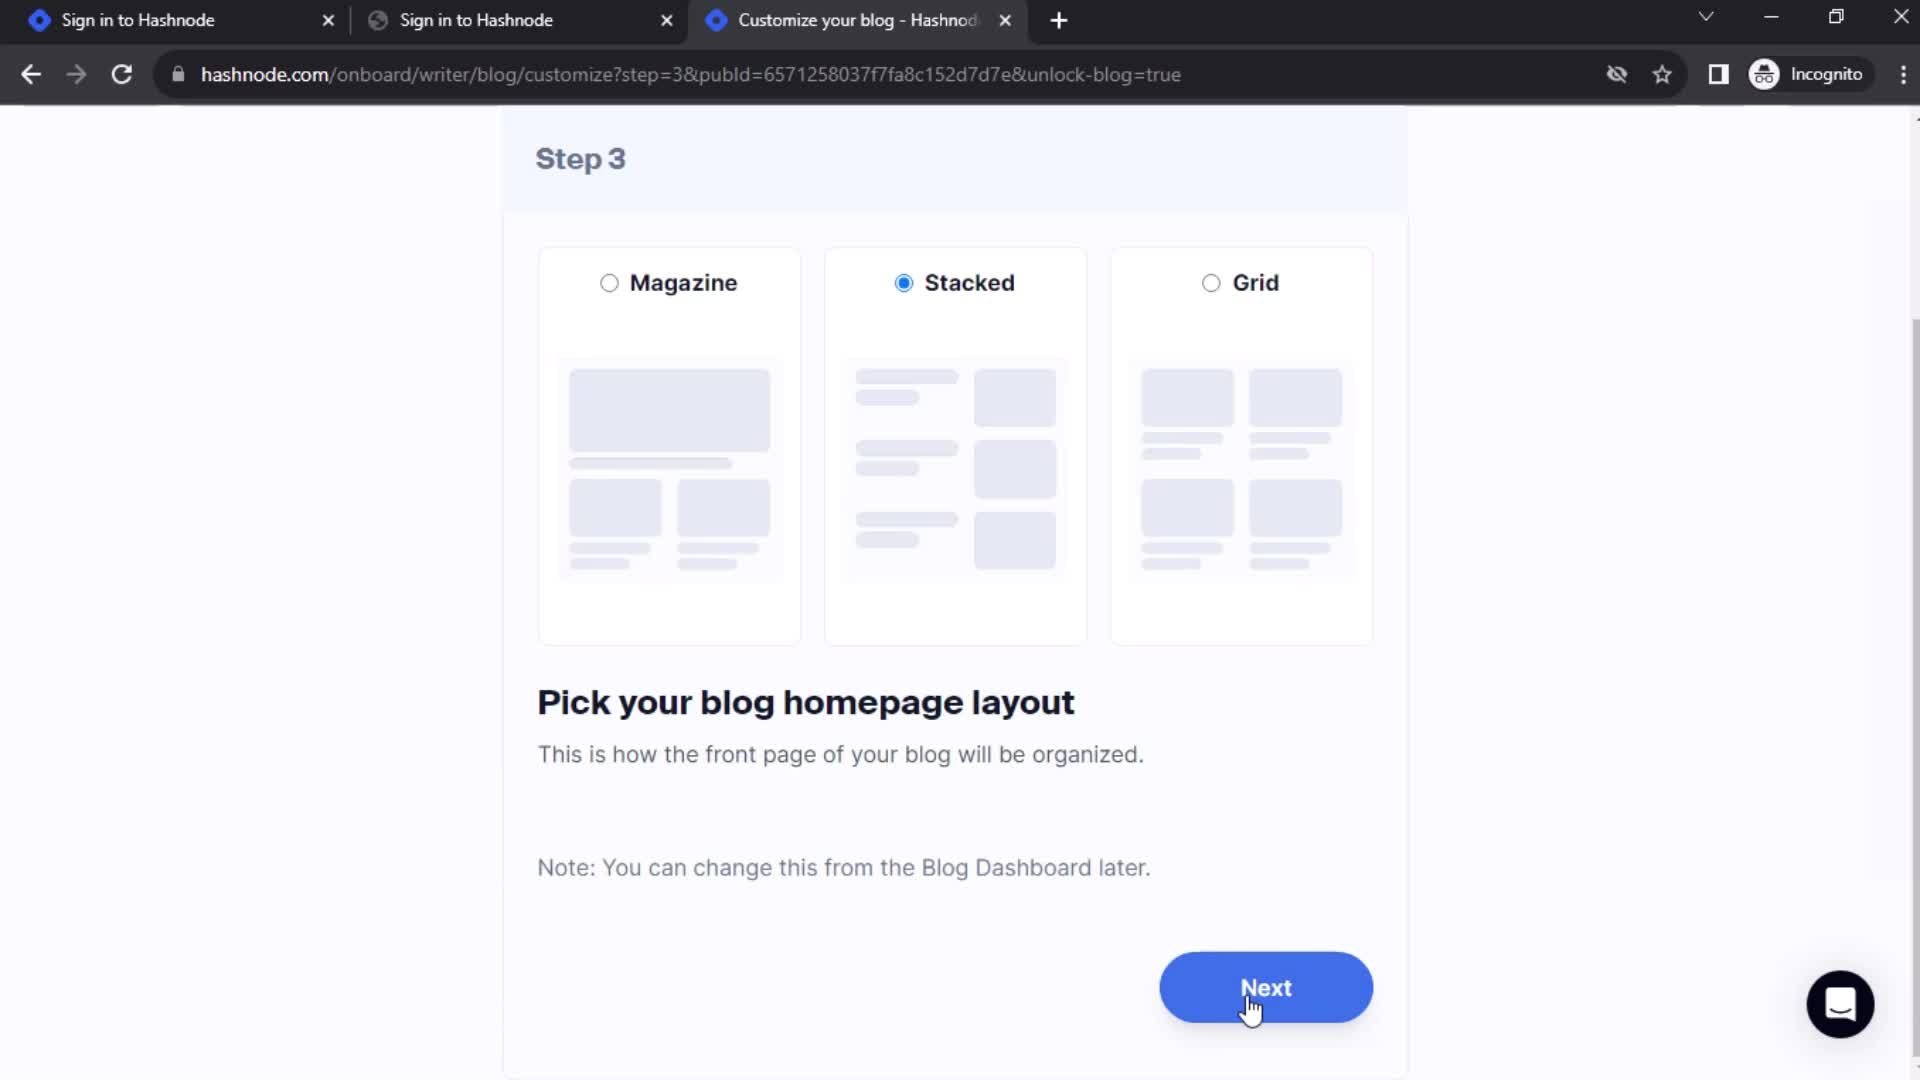Select the Magazine layout option
Screen dimensions: 1920x1080
(x=609, y=282)
